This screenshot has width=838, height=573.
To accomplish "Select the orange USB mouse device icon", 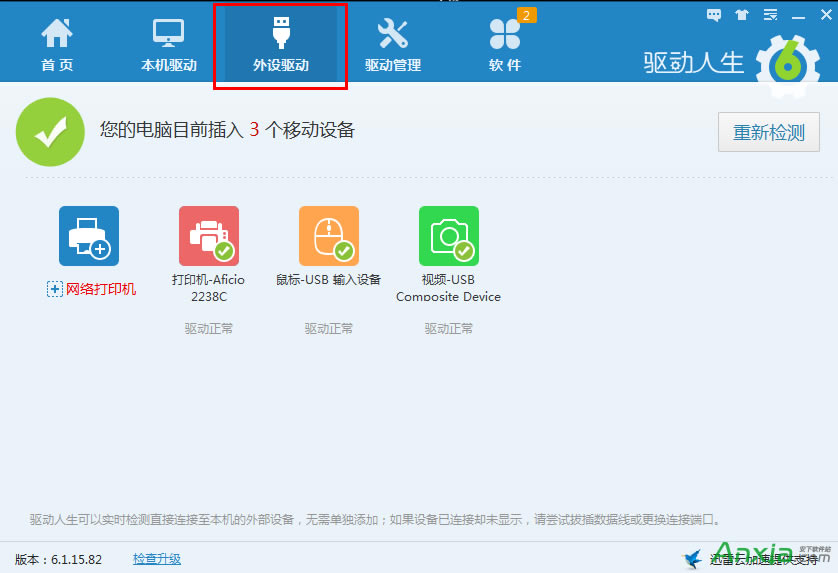I will coord(329,236).
